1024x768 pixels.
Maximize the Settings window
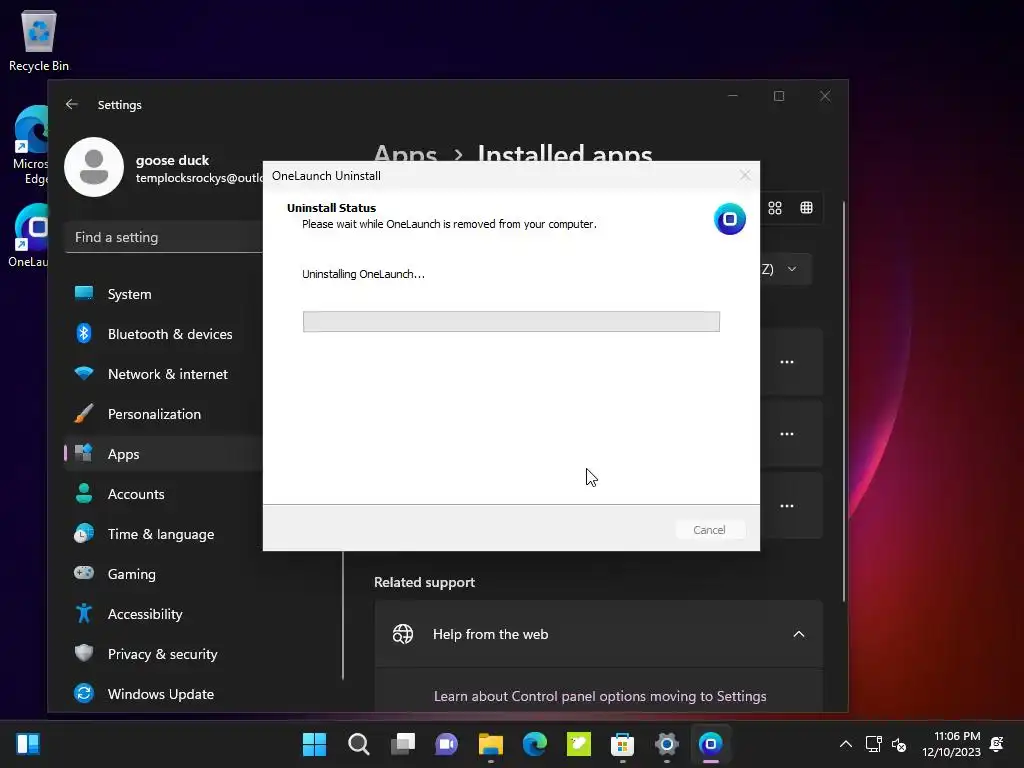779,96
